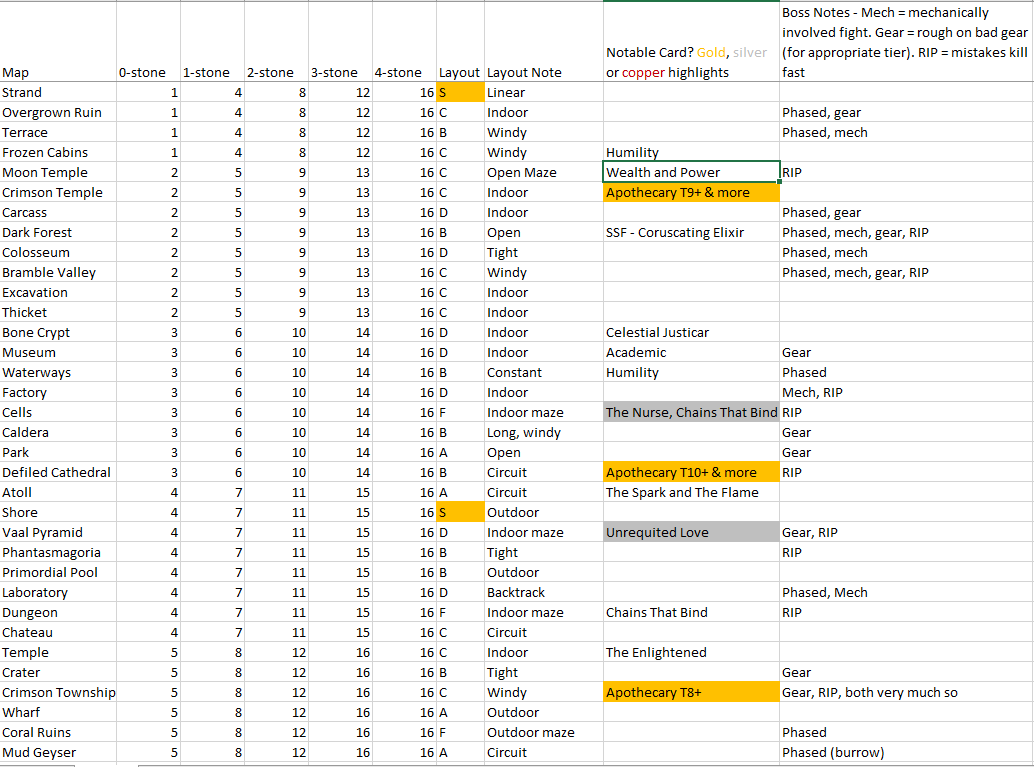Click the 'Wharf' map cell
The height and width of the screenshot is (767, 1034).
click(x=58, y=712)
